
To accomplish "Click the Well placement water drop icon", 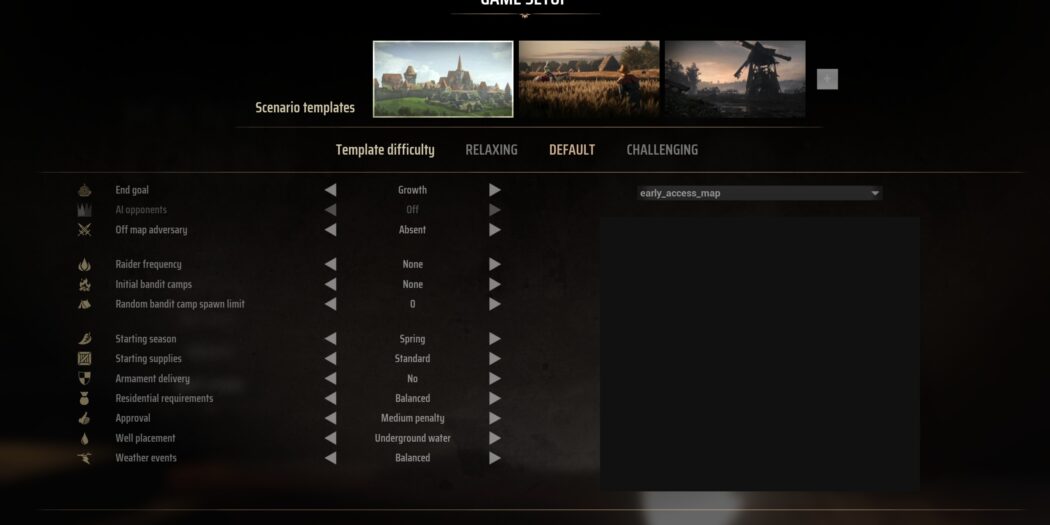I will (85, 438).
